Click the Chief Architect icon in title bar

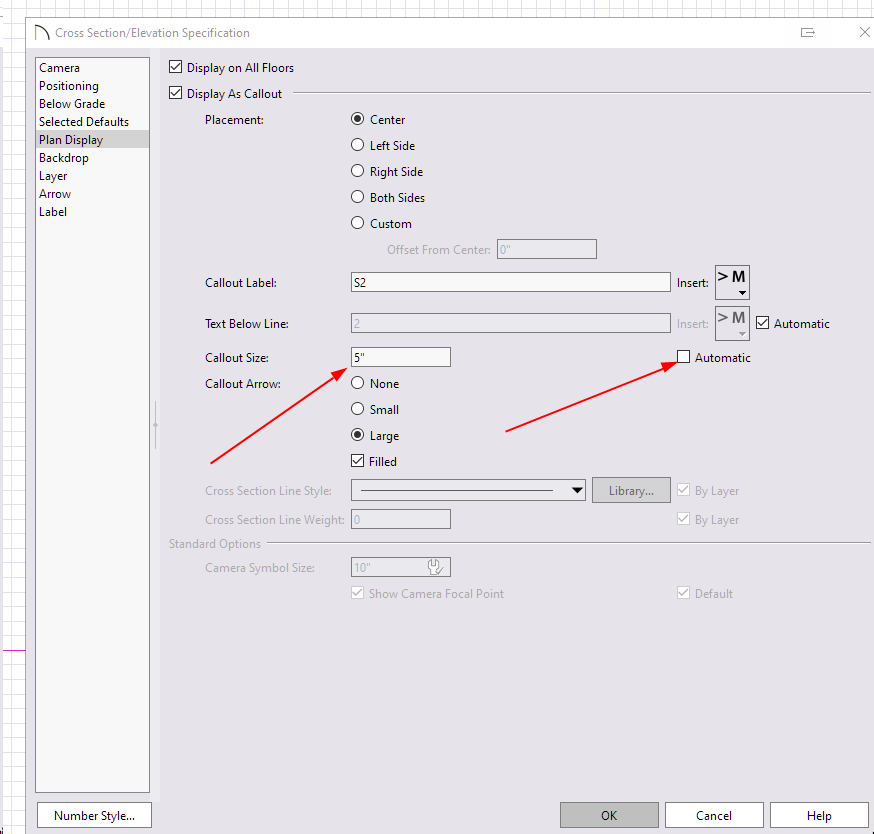[x=41, y=32]
